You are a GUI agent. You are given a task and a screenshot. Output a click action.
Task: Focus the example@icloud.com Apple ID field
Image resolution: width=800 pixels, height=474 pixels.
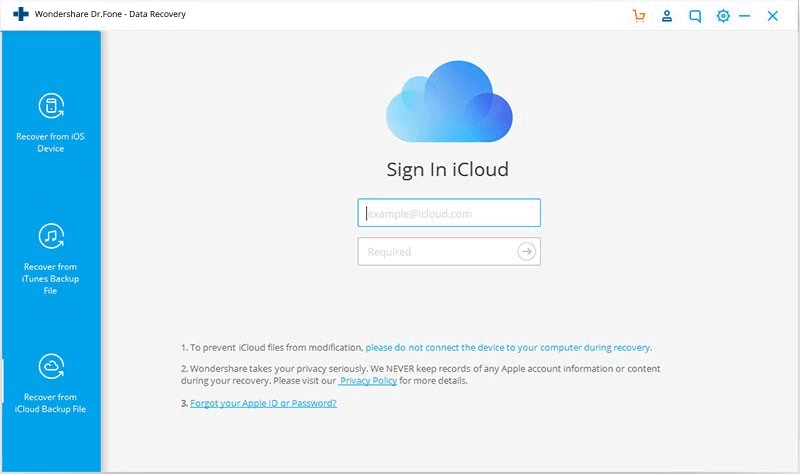coord(449,213)
